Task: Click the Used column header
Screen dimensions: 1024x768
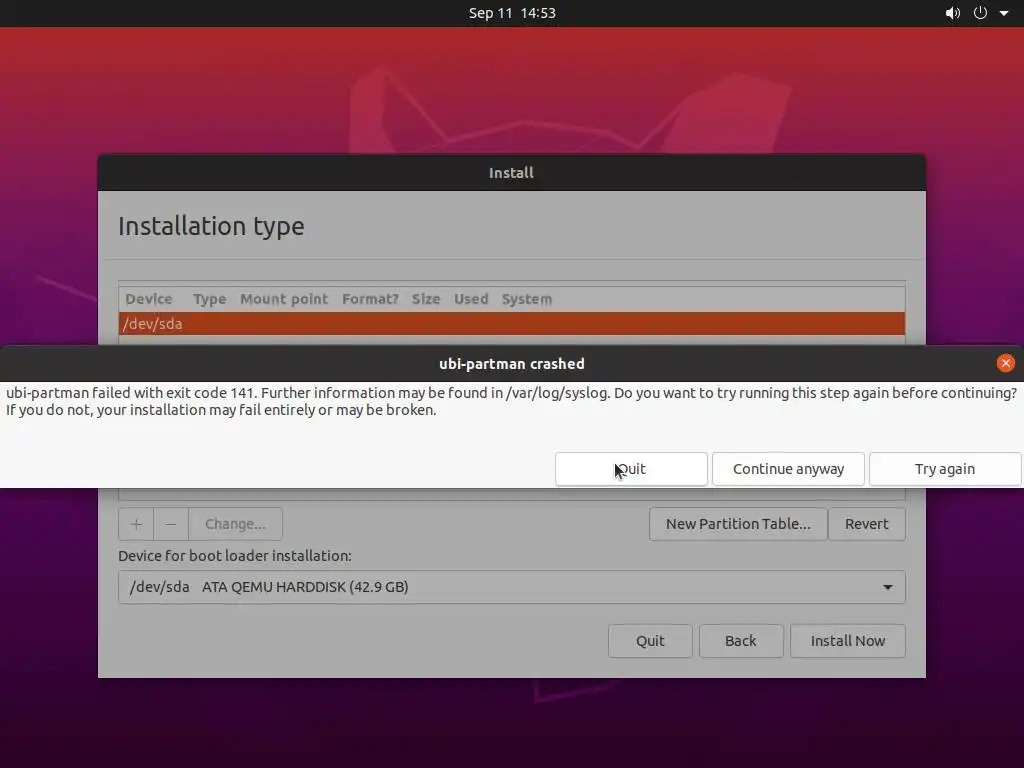Action: tap(472, 299)
